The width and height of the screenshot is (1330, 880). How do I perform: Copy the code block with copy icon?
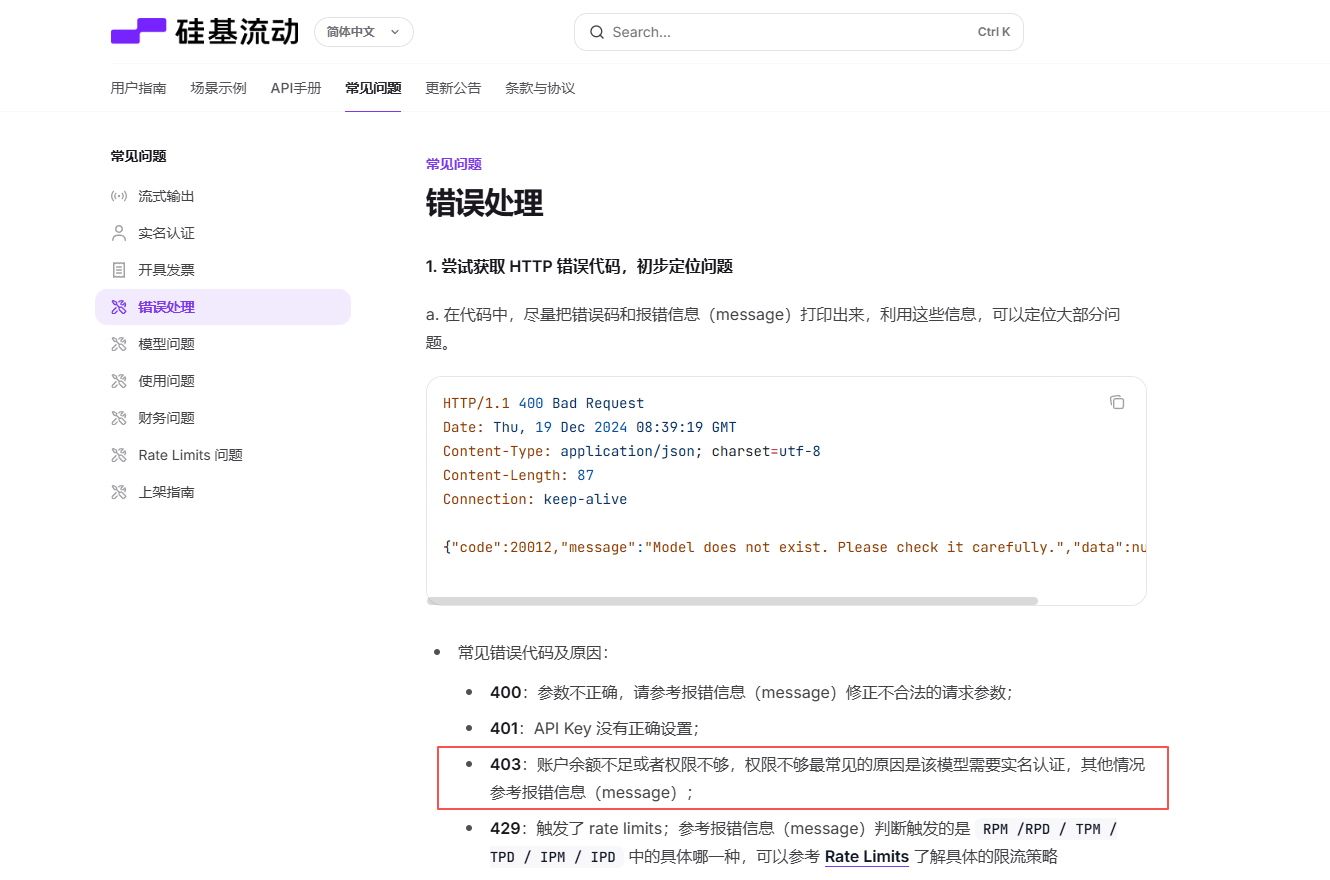point(1117,402)
